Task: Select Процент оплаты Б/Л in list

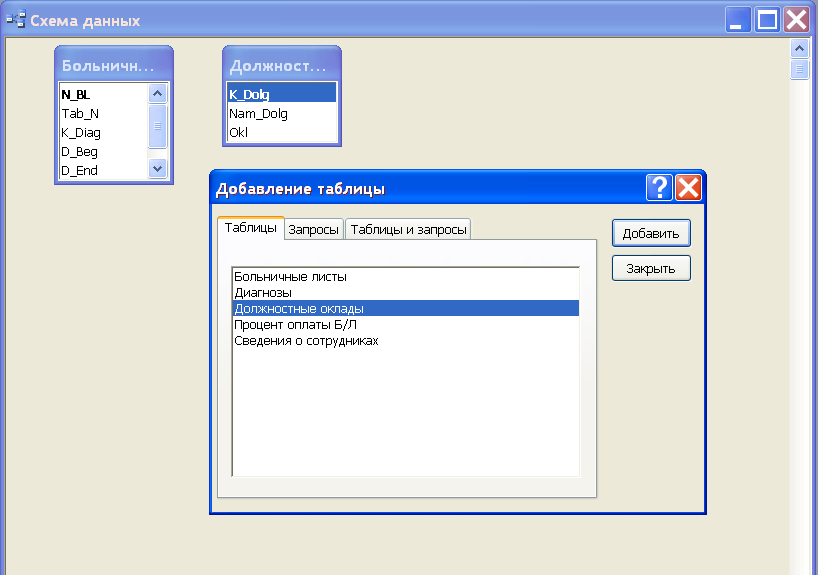Action: [405, 325]
